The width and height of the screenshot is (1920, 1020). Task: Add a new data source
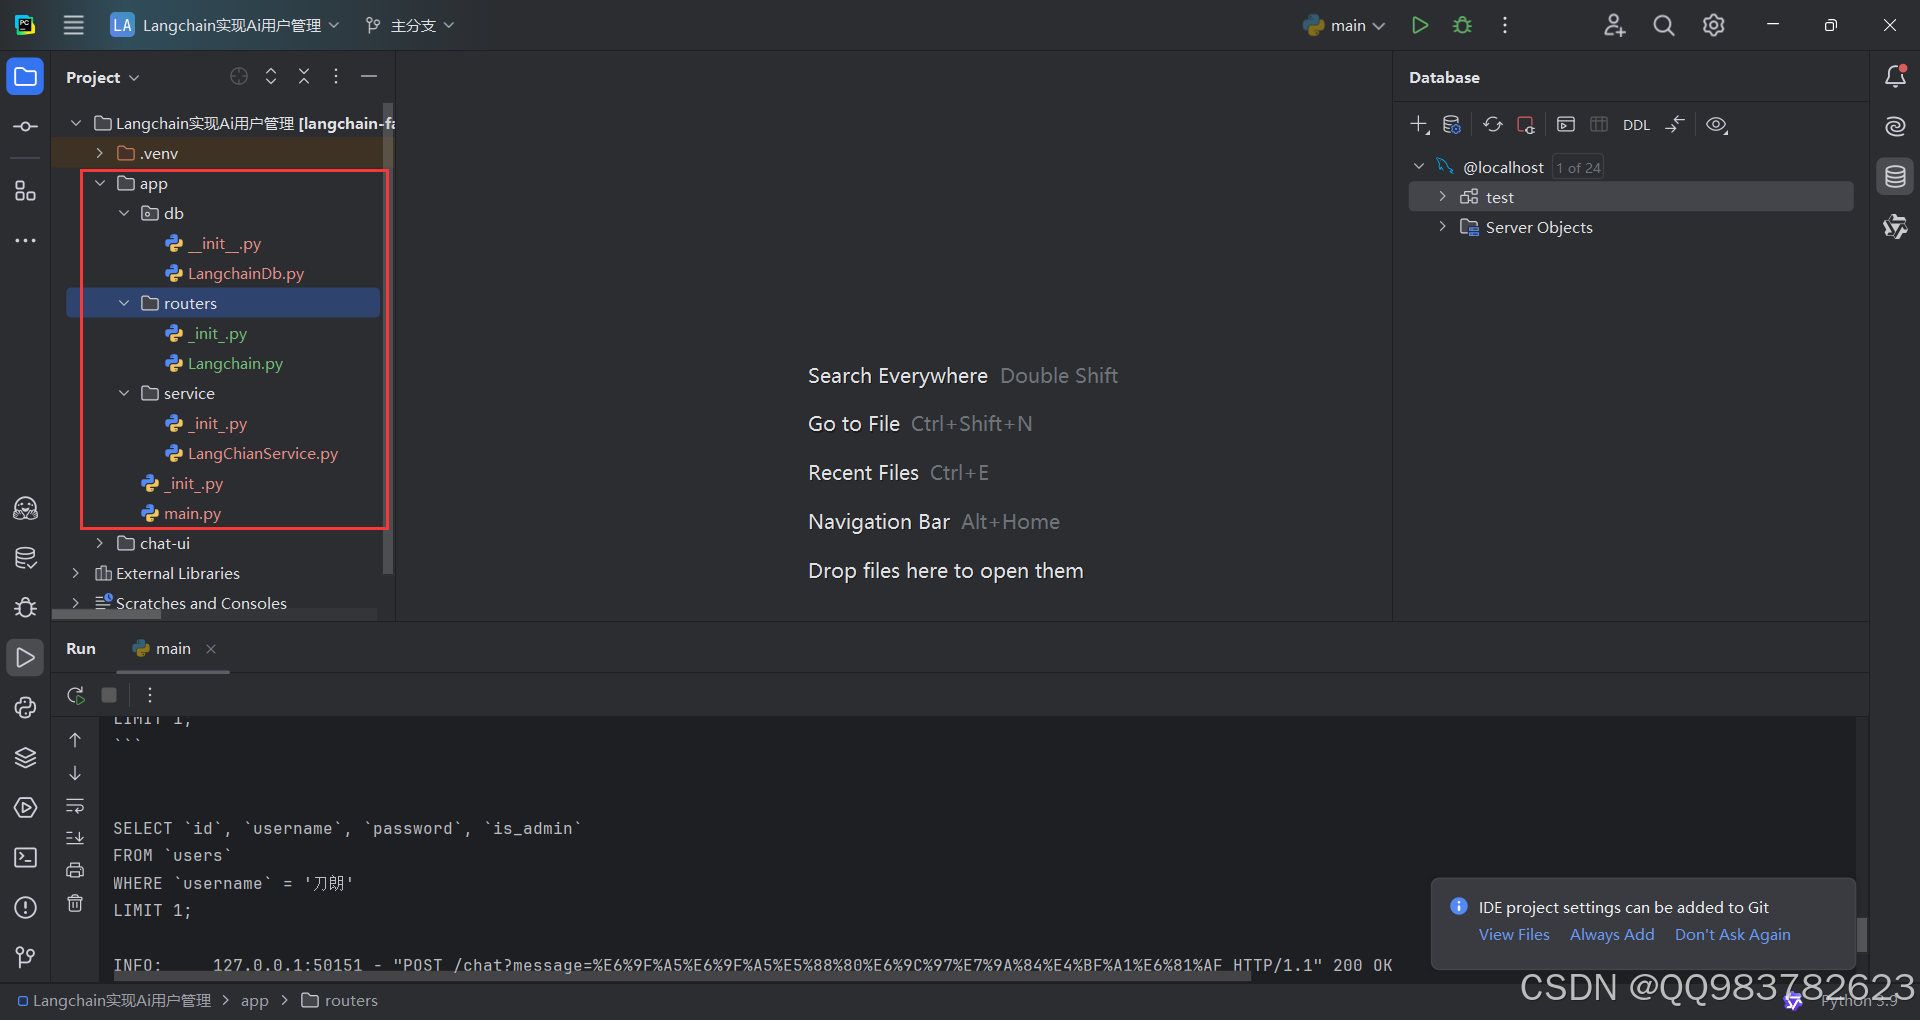(1419, 125)
